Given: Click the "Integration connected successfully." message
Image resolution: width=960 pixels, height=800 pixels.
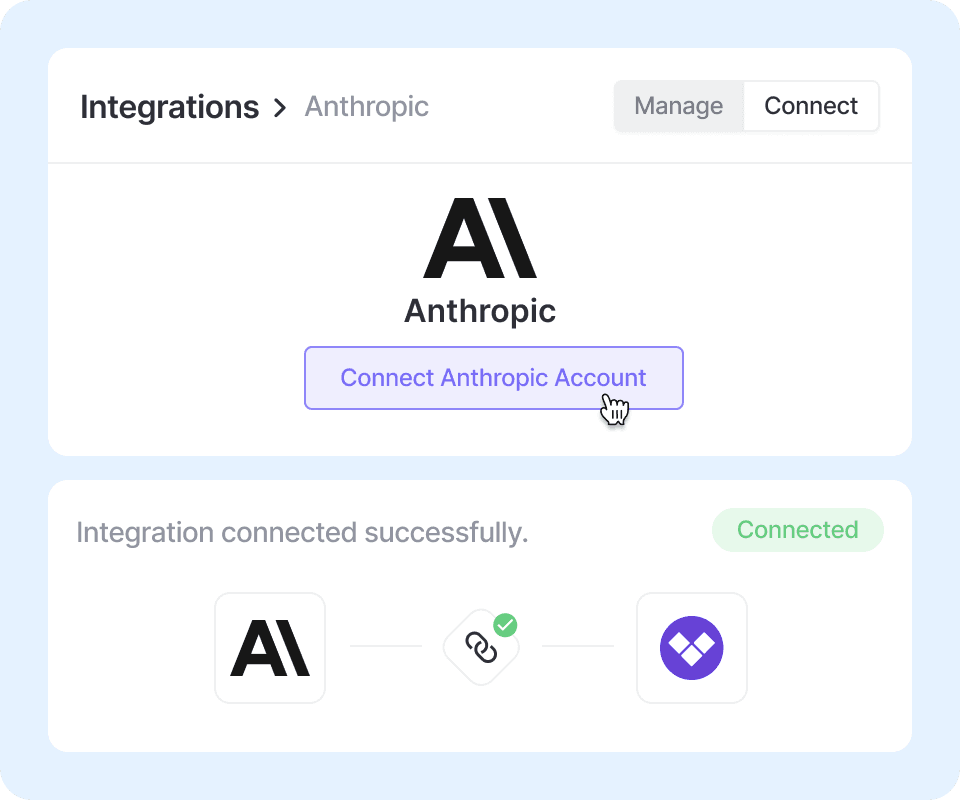Looking at the screenshot, I should coord(302,532).
